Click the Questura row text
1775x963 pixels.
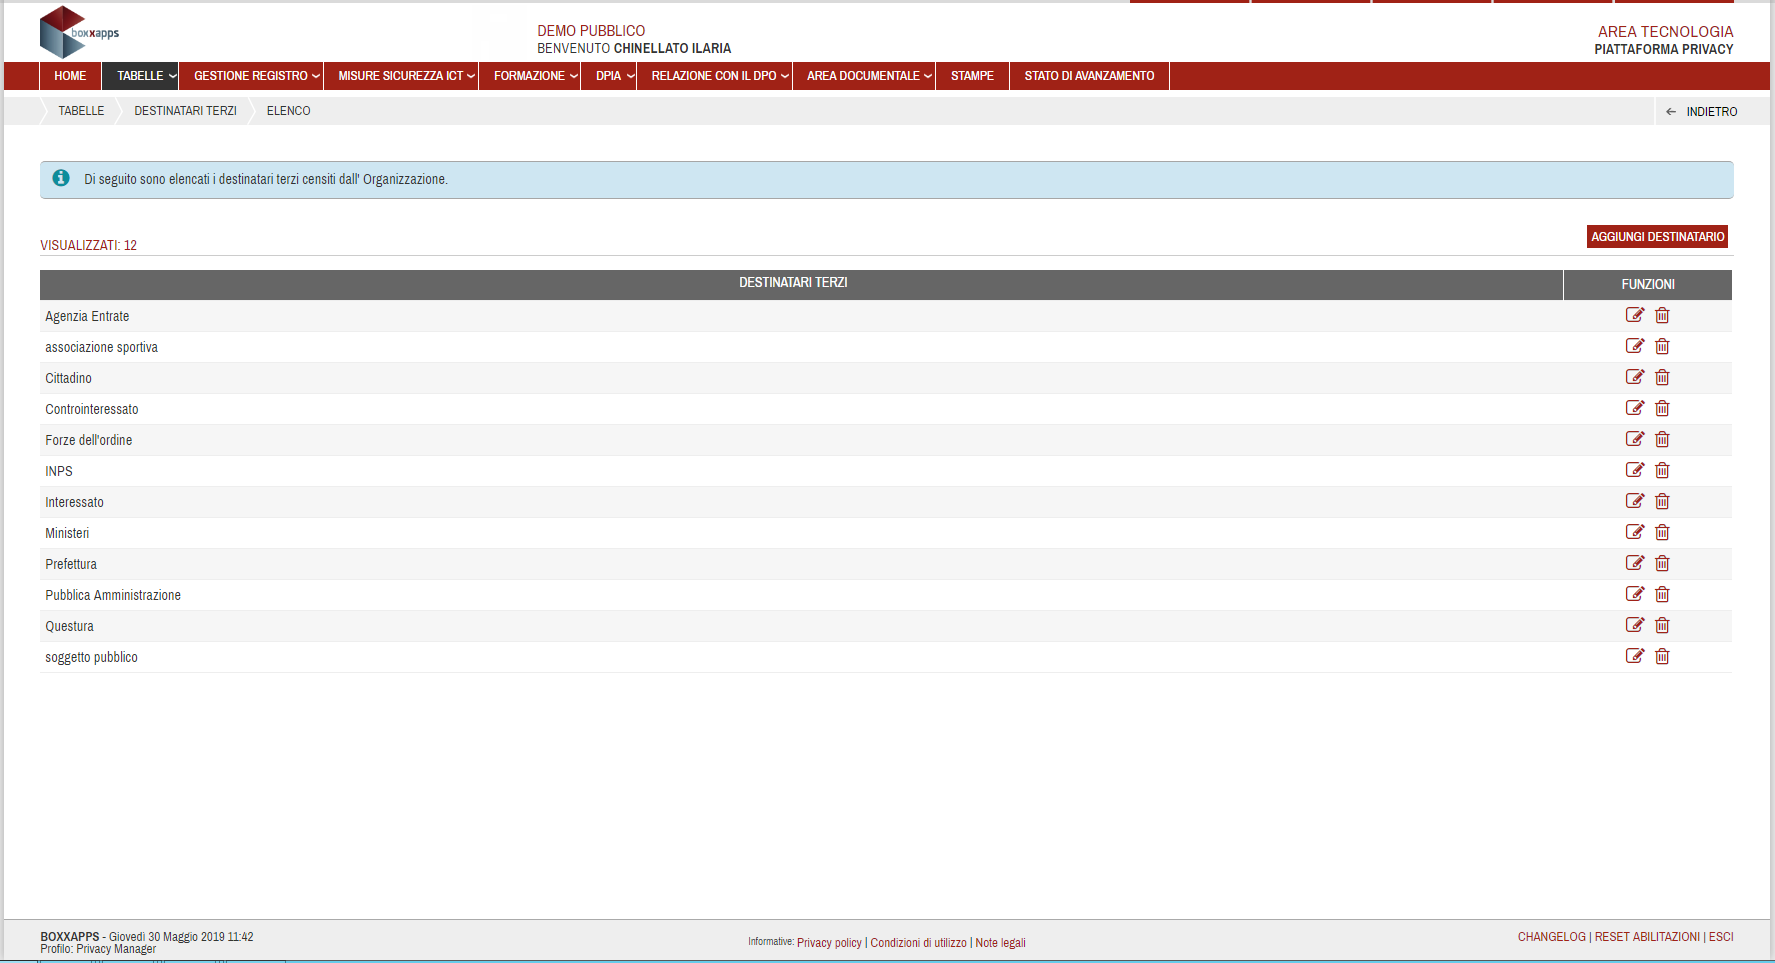point(69,626)
